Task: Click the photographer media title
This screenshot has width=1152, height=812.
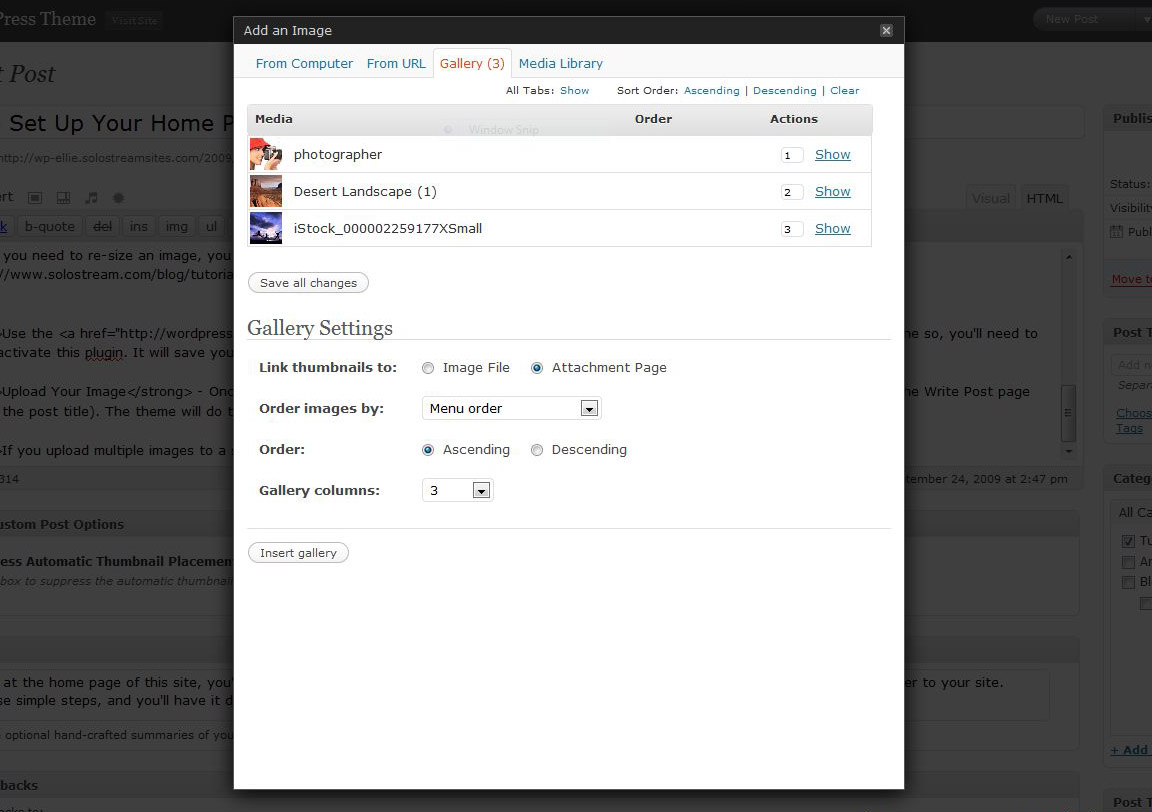Action: pos(338,154)
